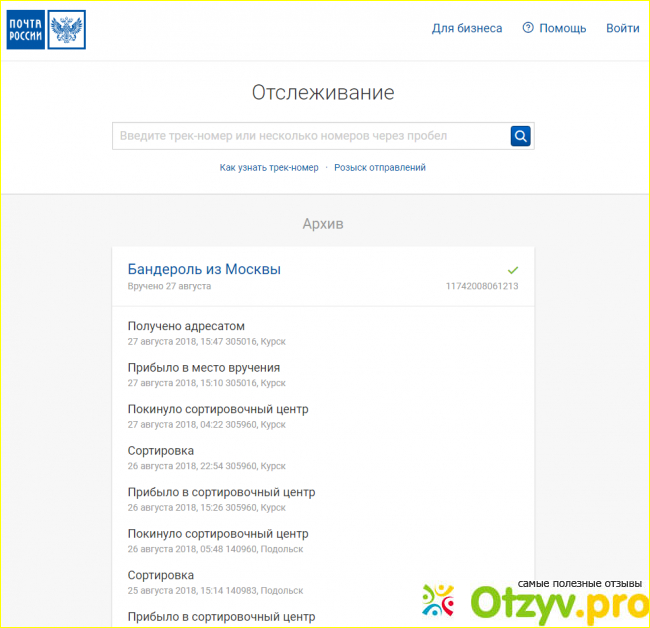Image resolution: width=650 pixels, height=628 pixels.
Task: Open the Для бизнеса section
Action: (x=467, y=28)
